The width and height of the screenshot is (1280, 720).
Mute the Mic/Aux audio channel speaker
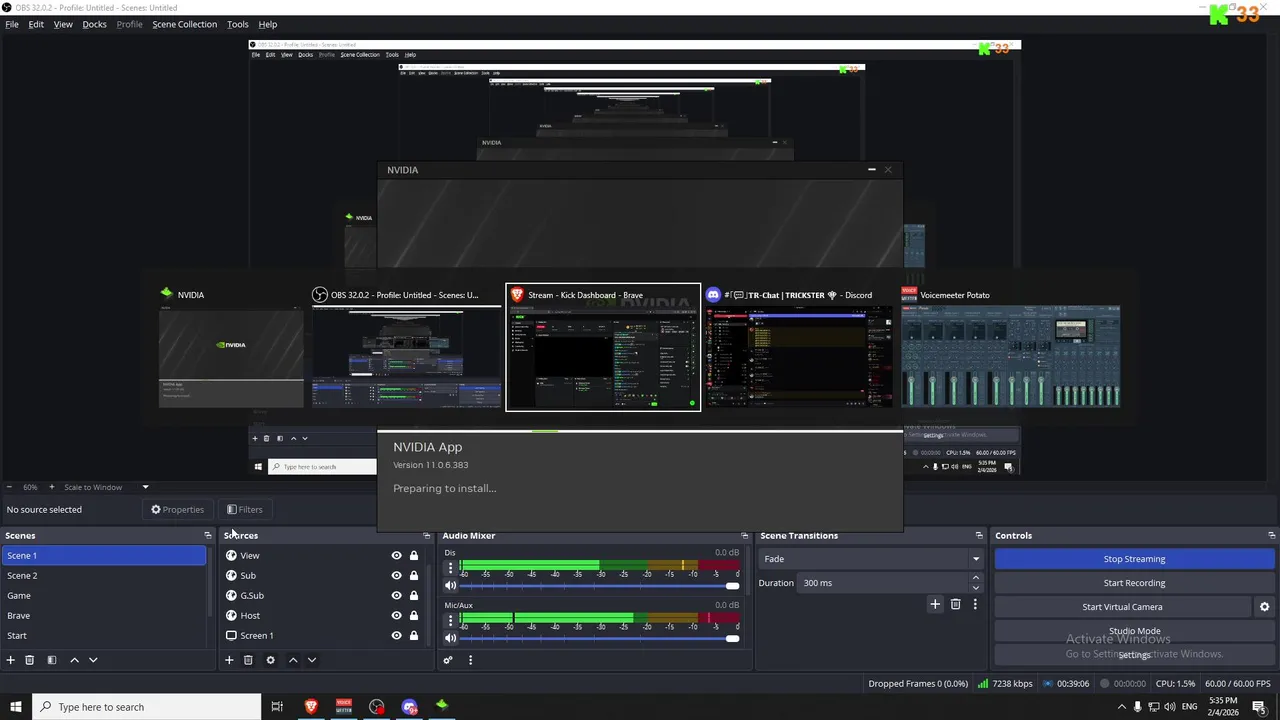tap(450, 637)
